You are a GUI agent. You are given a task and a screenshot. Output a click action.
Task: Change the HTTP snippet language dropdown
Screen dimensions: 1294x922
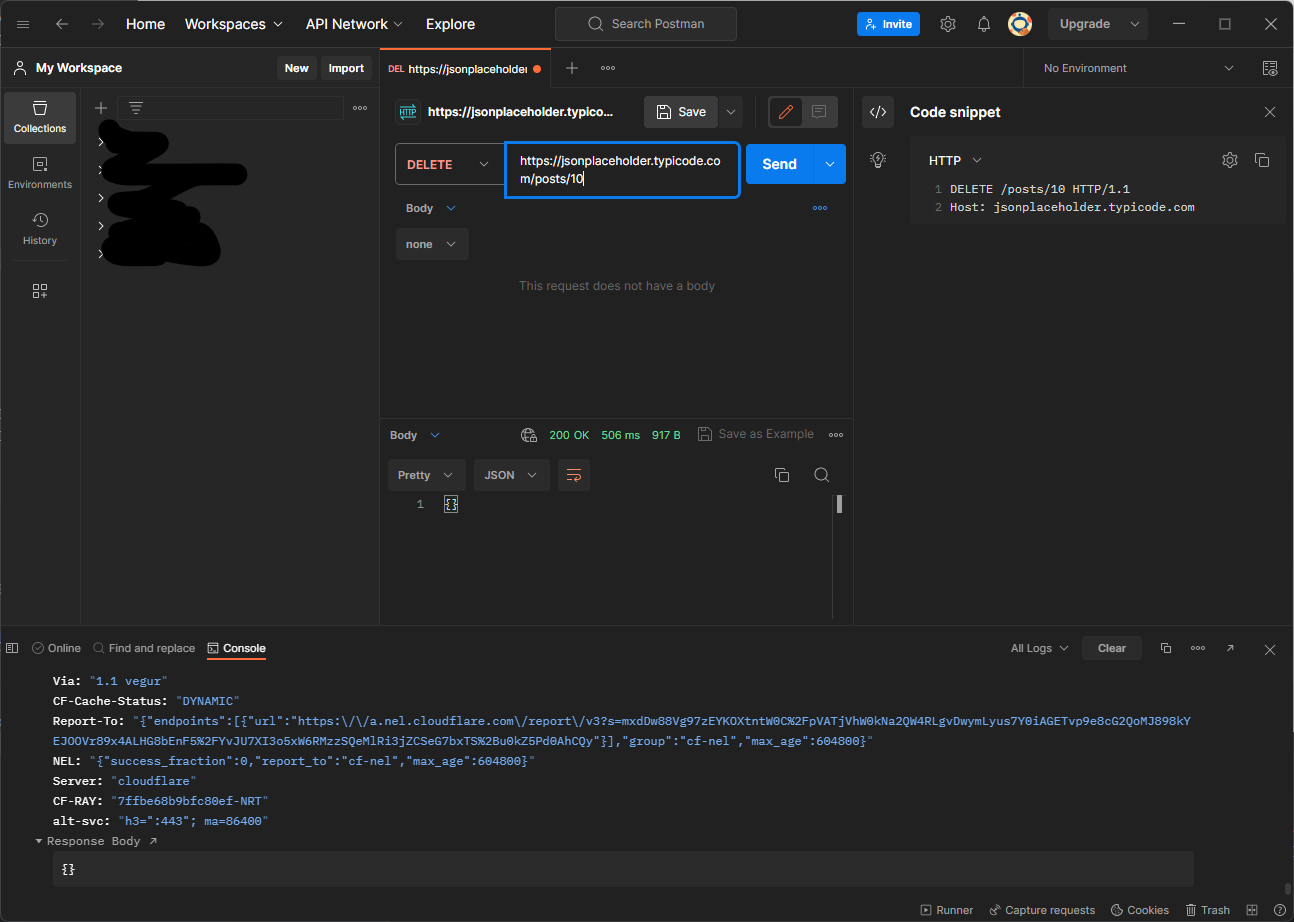click(x=956, y=160)
